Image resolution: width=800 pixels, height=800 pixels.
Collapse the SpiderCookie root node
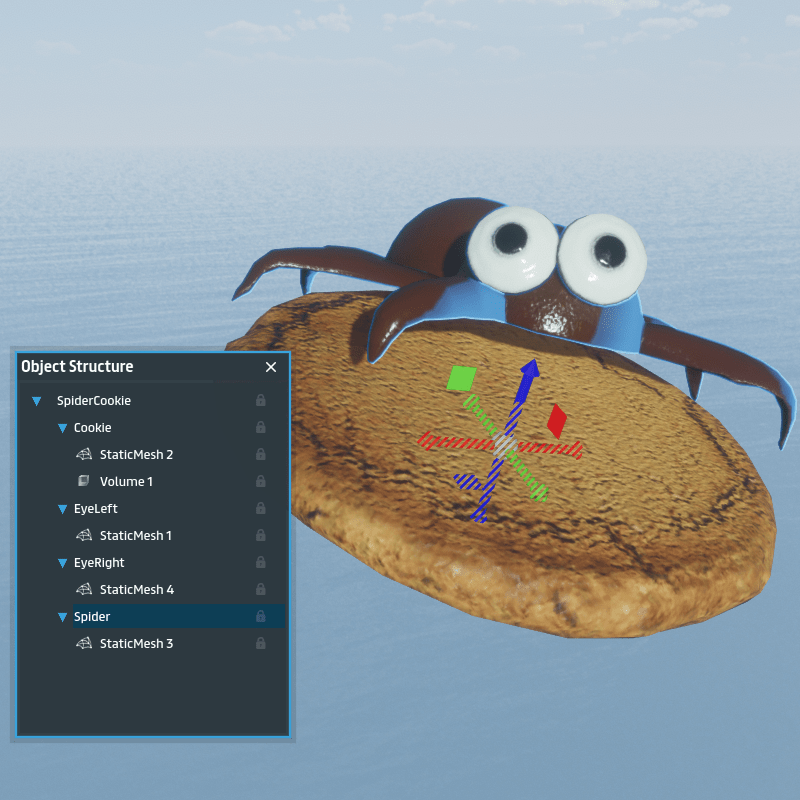point(37,401)
